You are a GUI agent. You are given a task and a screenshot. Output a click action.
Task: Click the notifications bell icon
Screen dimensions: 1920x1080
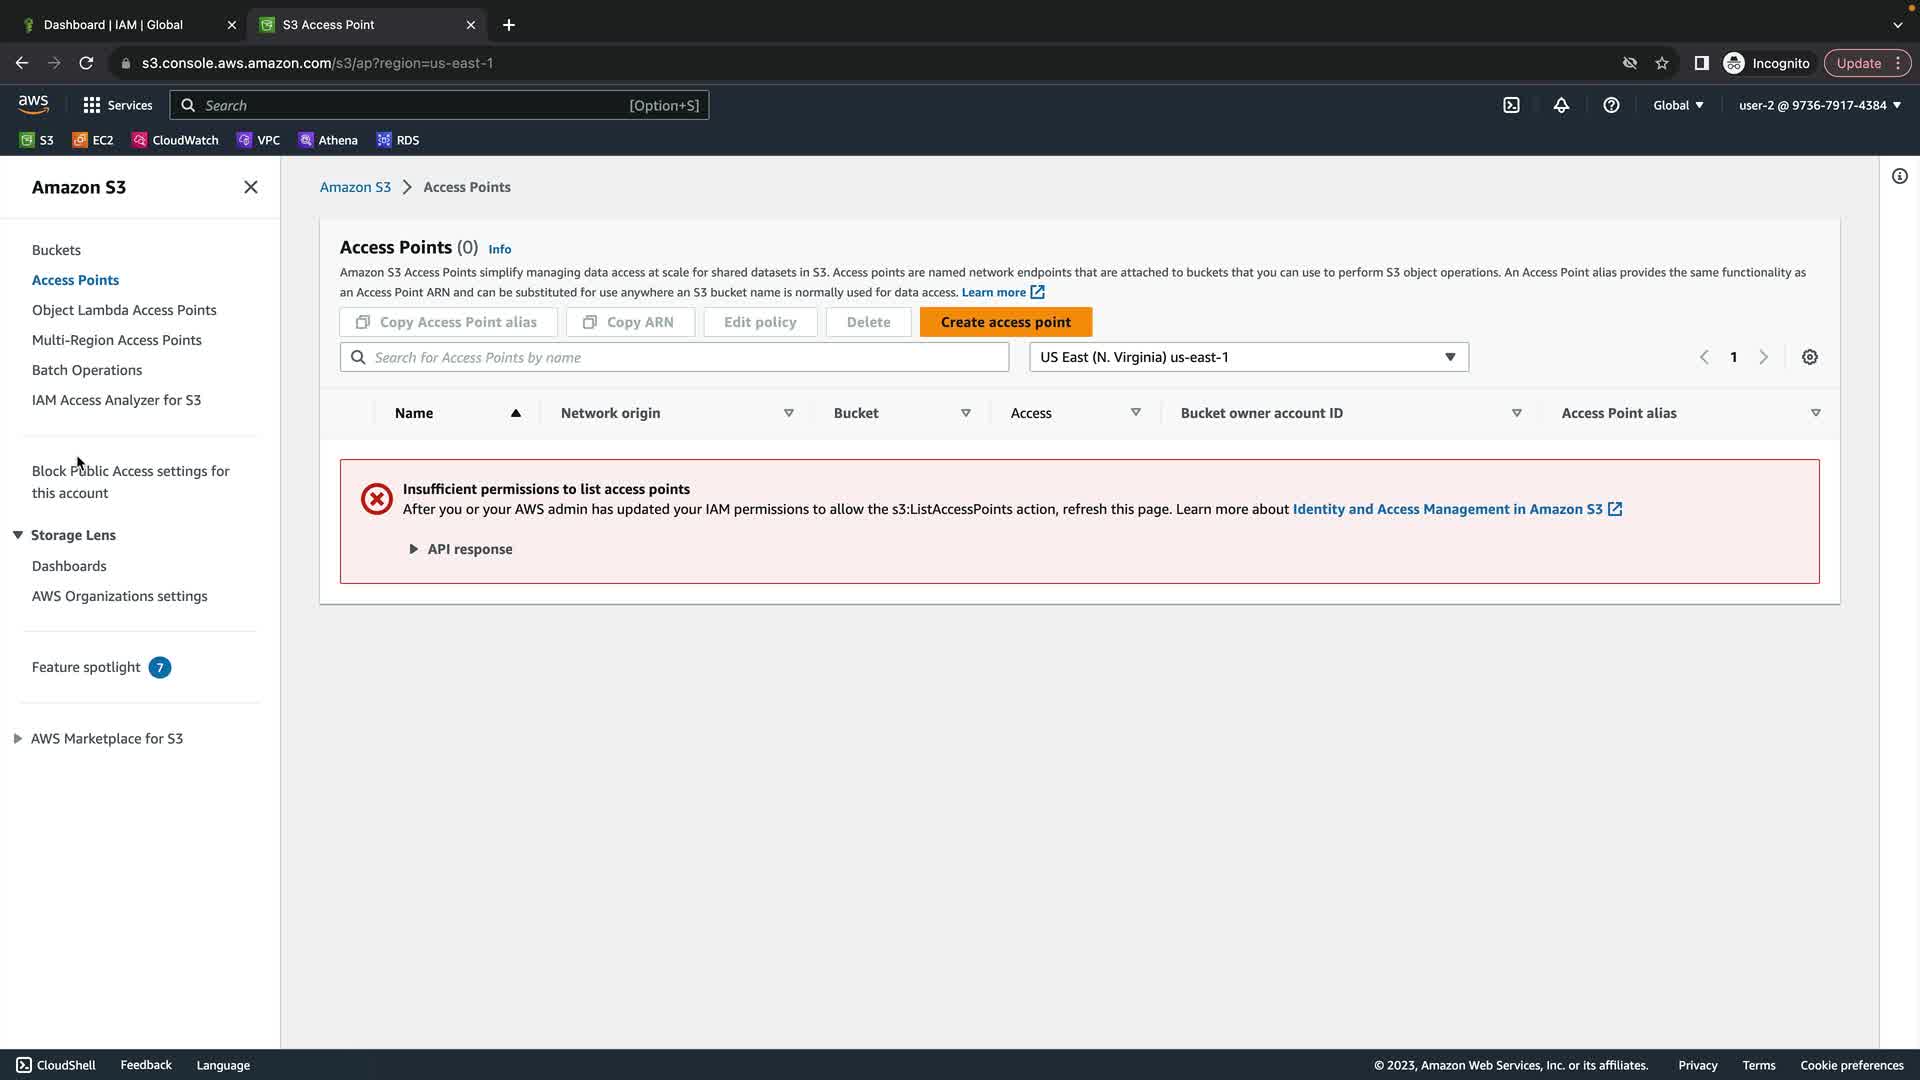click(1561, 105)
